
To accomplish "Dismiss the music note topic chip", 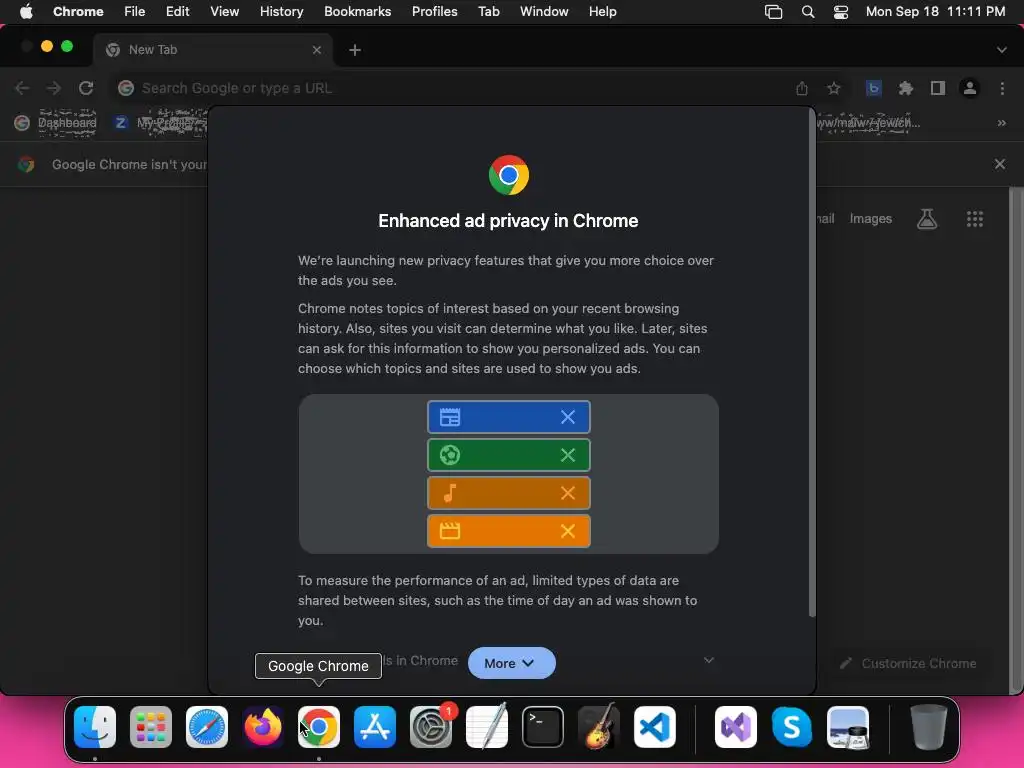I will pyautogui.click(x=568, y=493).
